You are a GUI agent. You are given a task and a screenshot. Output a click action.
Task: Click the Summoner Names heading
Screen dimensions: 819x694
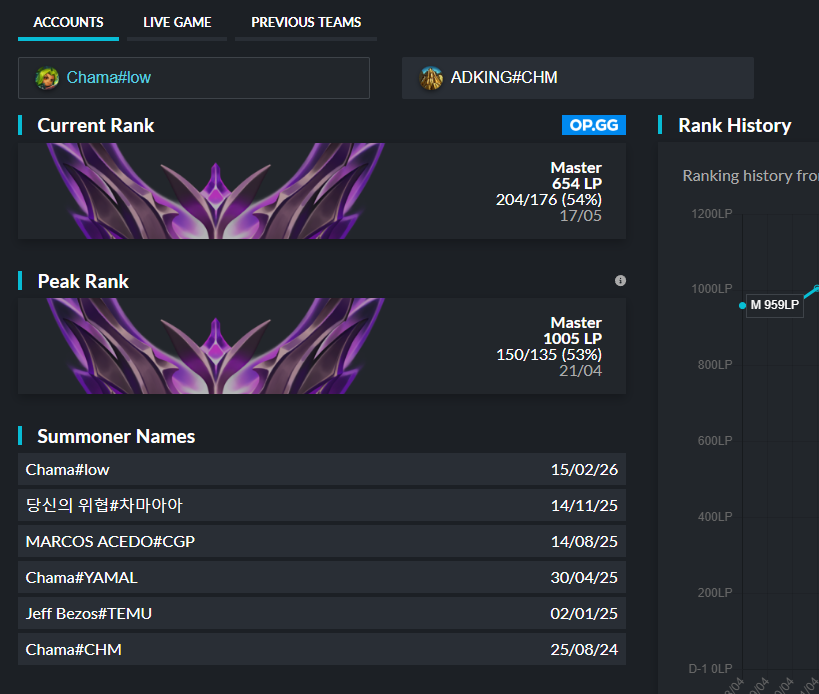coord(116,437)
